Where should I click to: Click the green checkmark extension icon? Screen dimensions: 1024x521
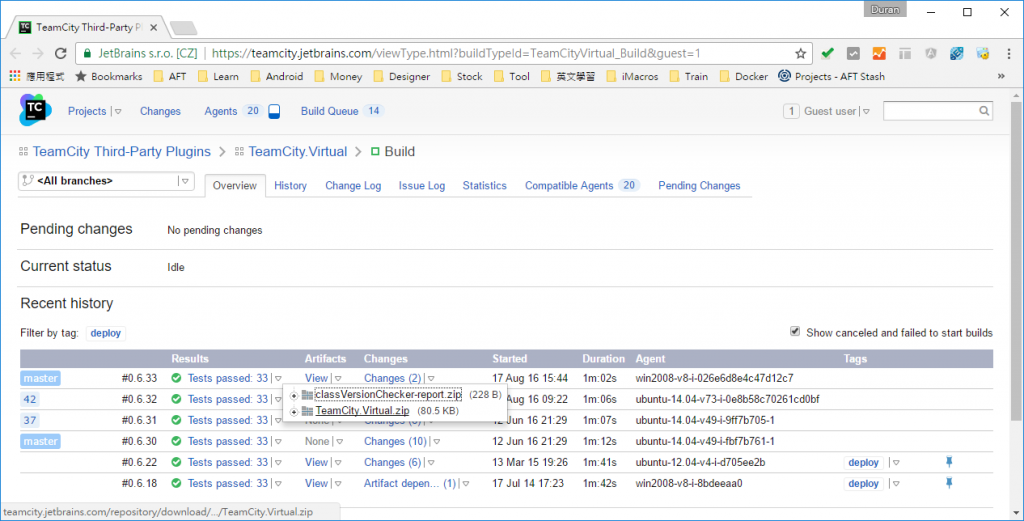tap(827, 54)
